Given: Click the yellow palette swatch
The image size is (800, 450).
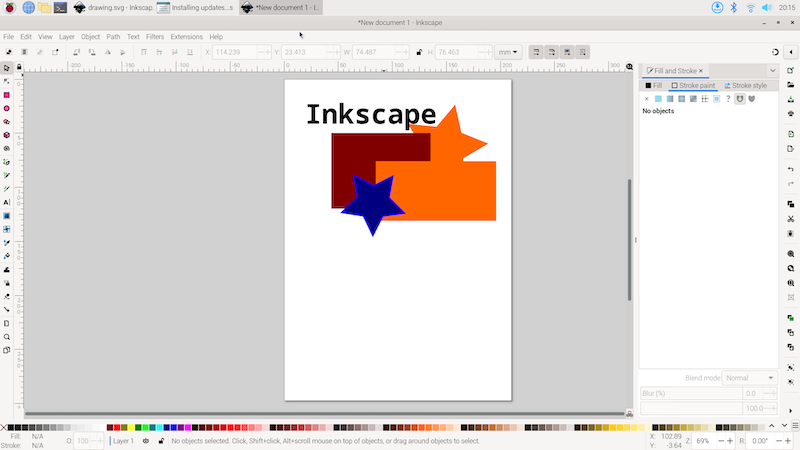Looking at the screenshot, I should [x=131, y=428].
